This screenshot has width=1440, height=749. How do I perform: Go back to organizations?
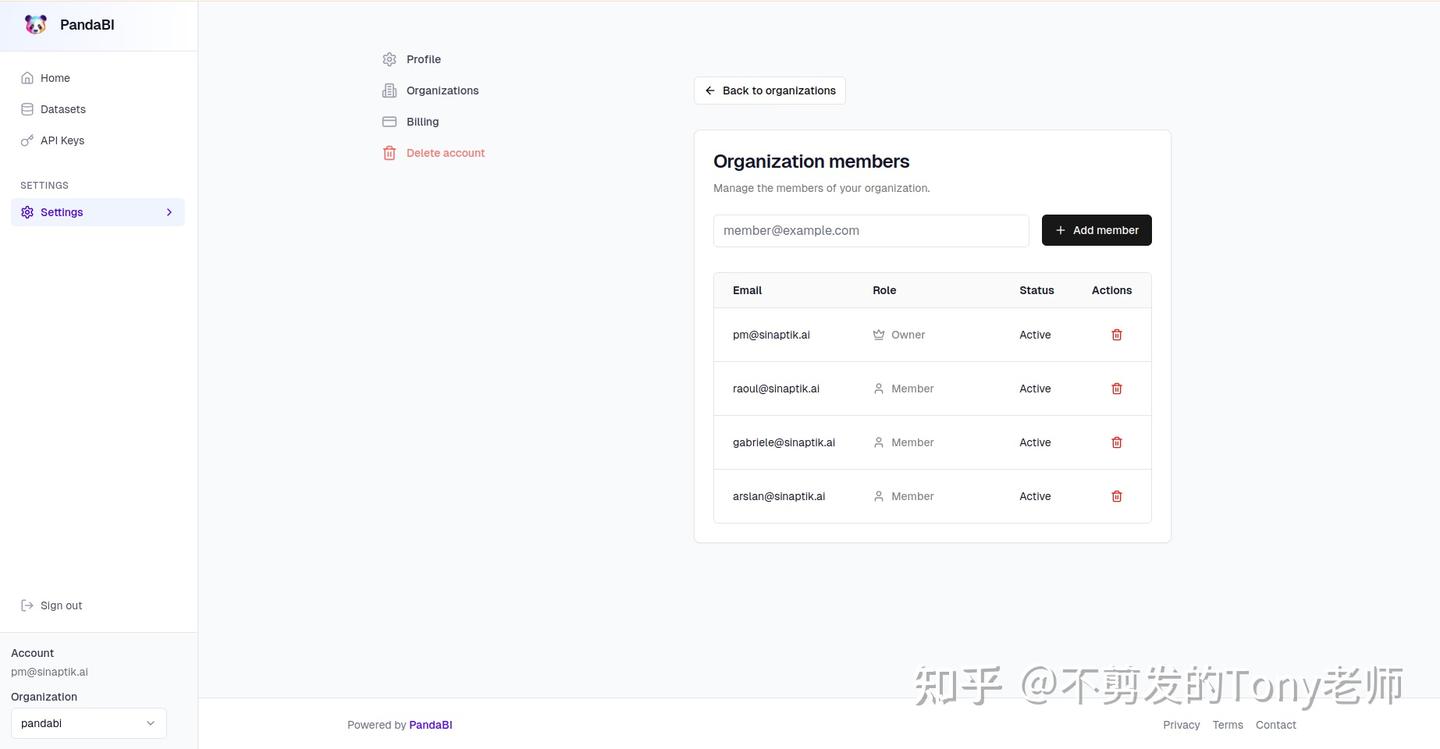click(770, 91)
